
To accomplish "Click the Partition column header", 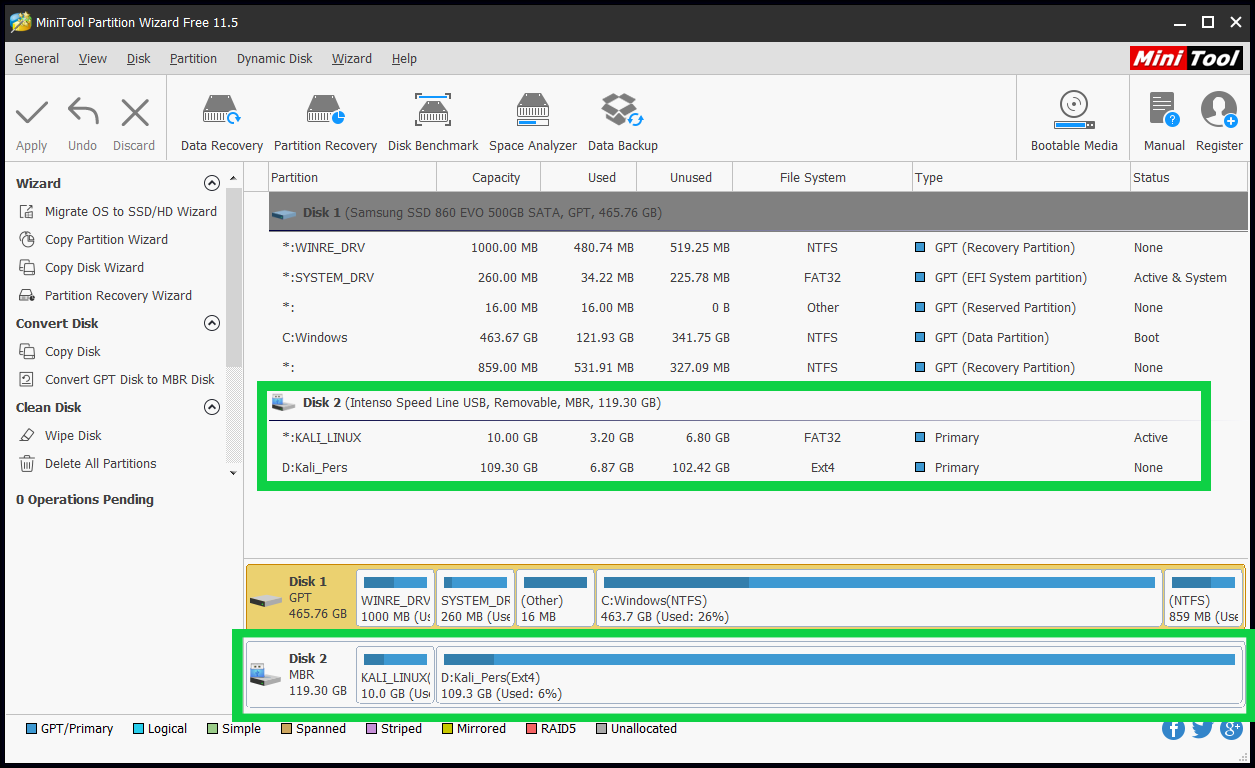I will pyautogui.click(x=353, y=177).
